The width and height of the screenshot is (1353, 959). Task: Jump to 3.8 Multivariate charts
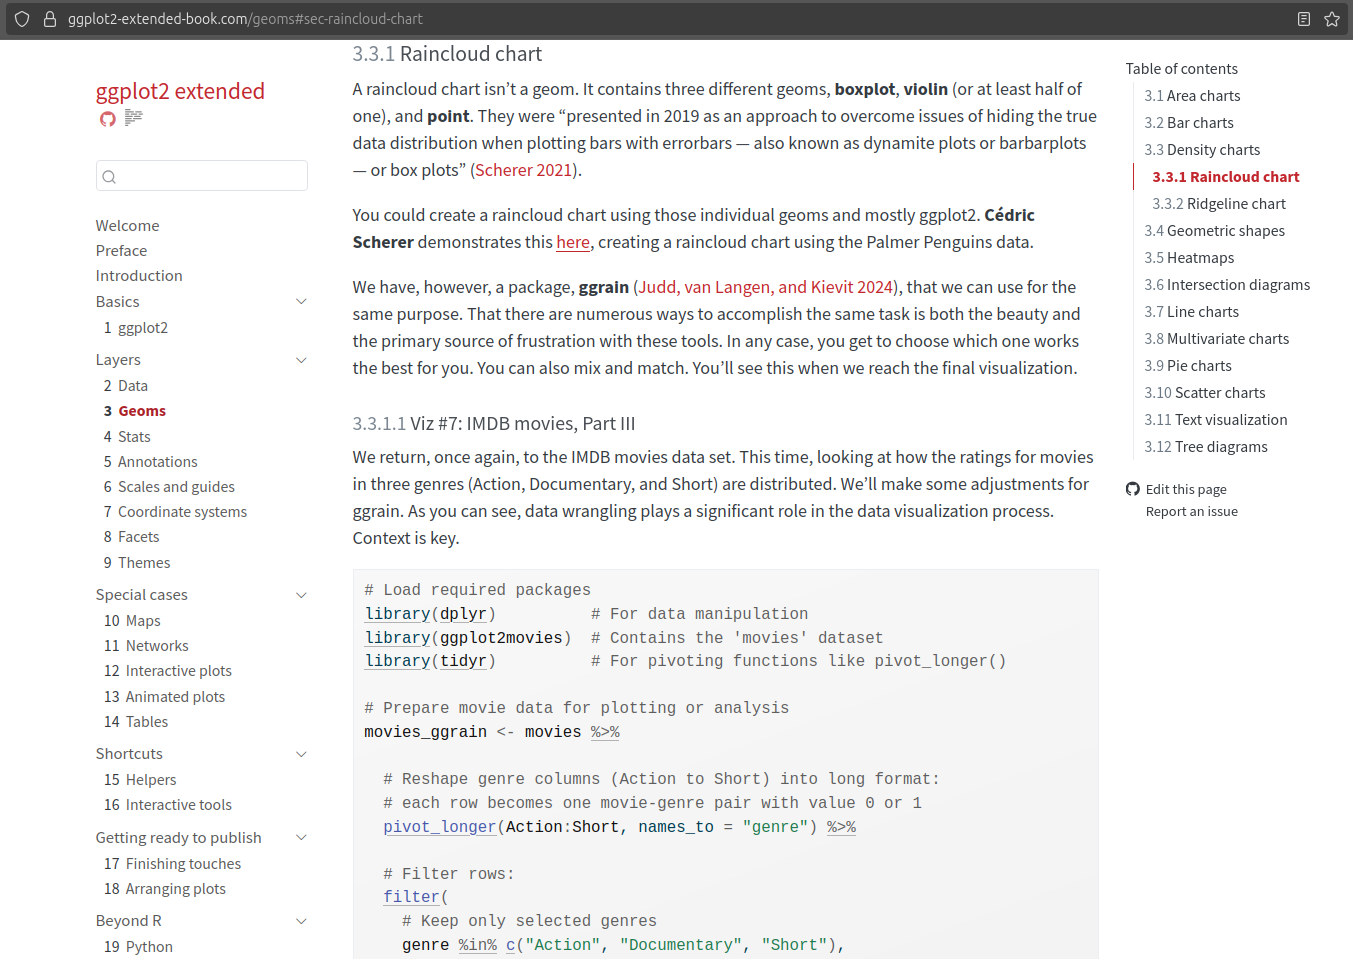click(x=1217, y=339)
